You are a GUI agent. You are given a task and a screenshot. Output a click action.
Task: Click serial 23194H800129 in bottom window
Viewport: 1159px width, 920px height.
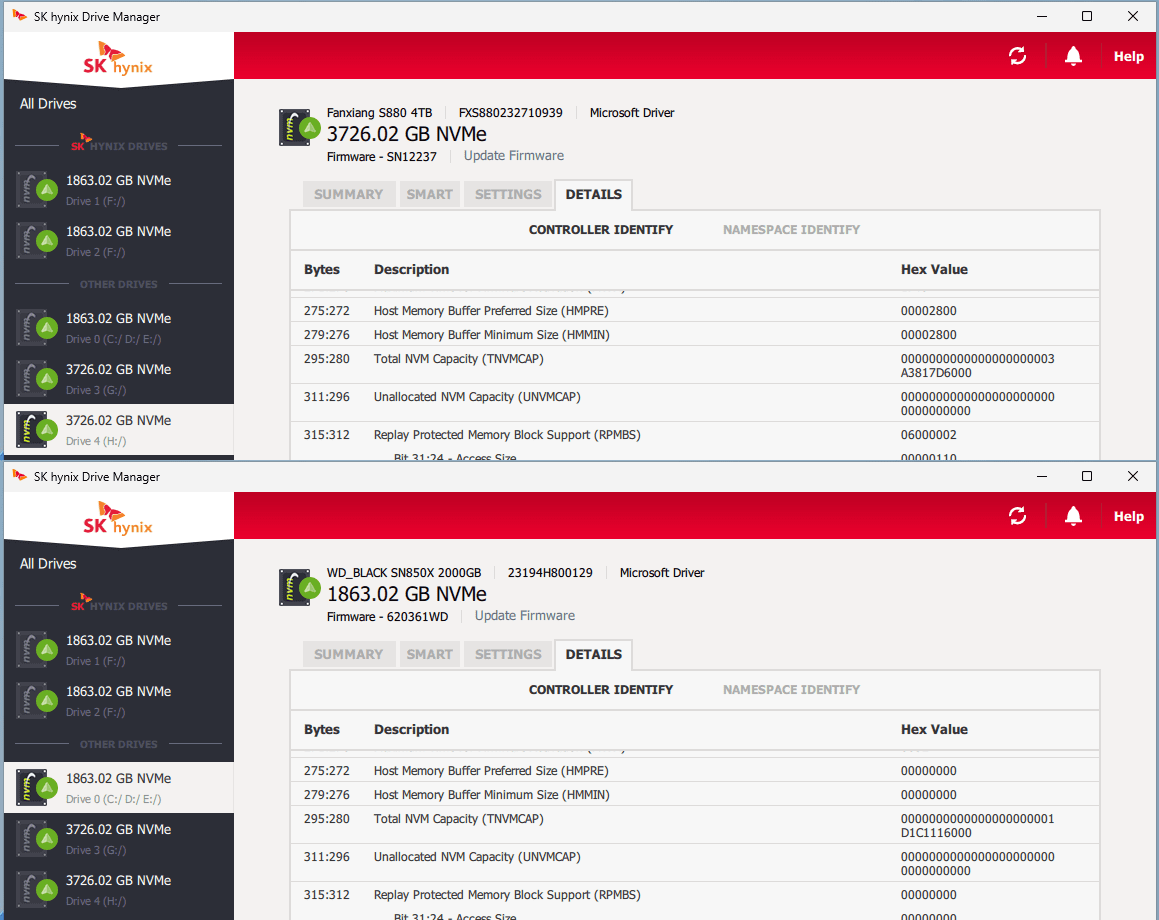click(x=550, y=573)
